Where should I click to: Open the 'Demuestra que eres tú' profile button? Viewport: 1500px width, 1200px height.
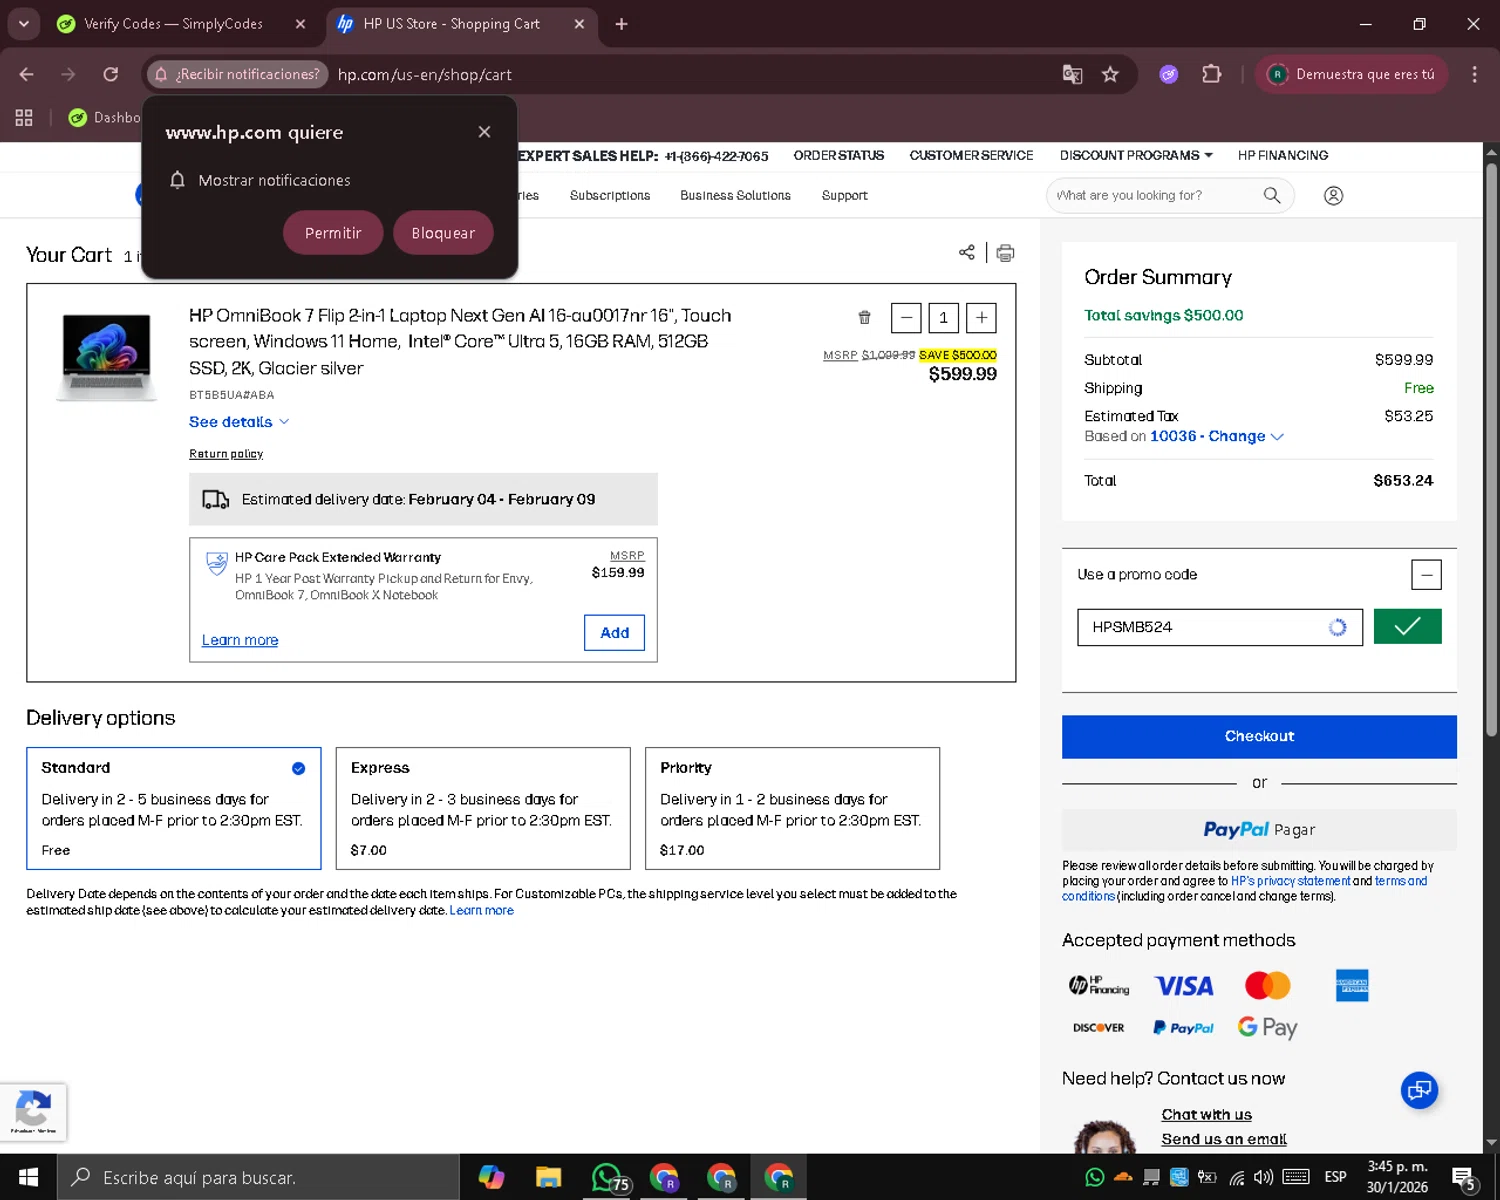click(1351, 74)
